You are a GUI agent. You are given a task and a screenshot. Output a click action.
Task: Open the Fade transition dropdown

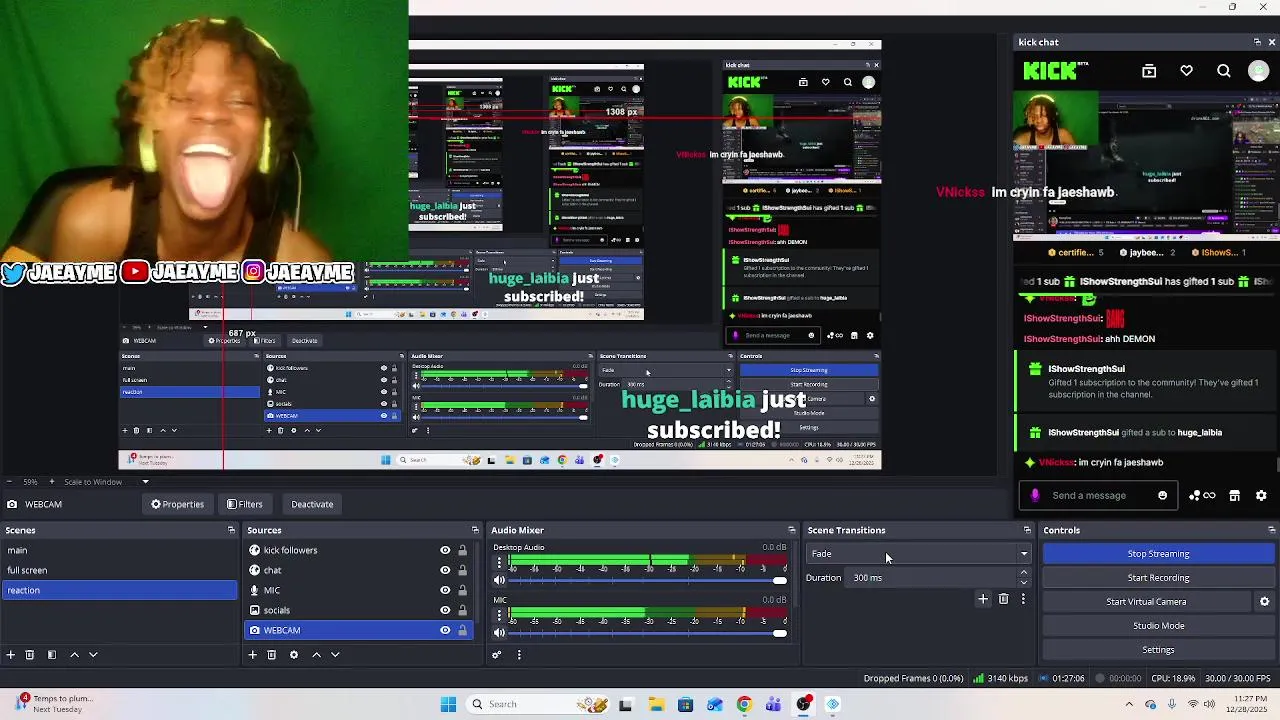tap(918, 554)
